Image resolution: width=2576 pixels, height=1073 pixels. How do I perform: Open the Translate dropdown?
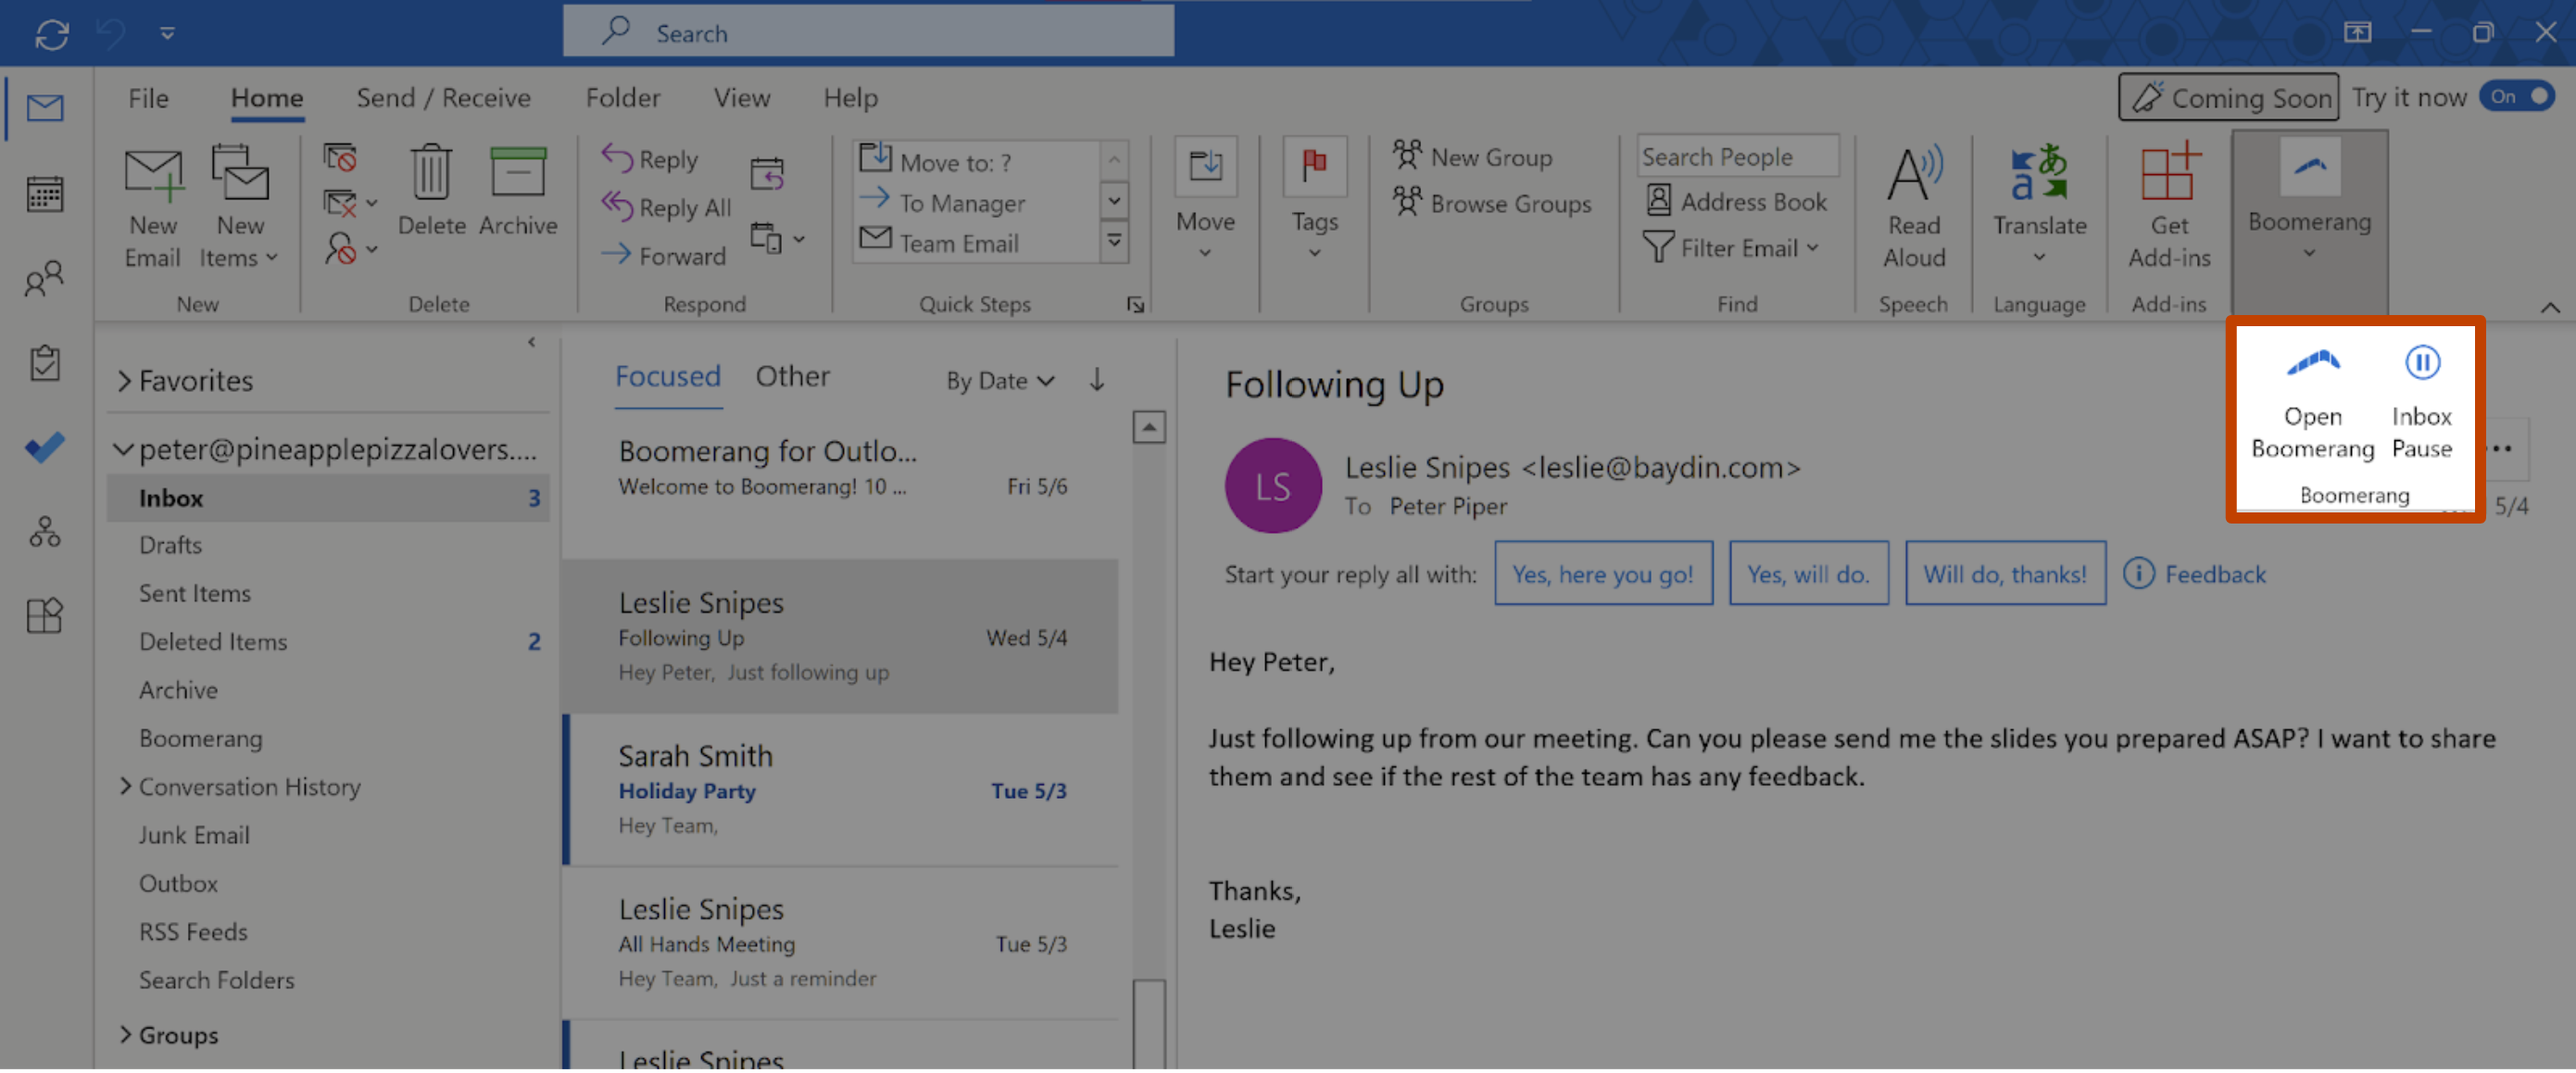pyautogui.click(x=2039, y=205)
